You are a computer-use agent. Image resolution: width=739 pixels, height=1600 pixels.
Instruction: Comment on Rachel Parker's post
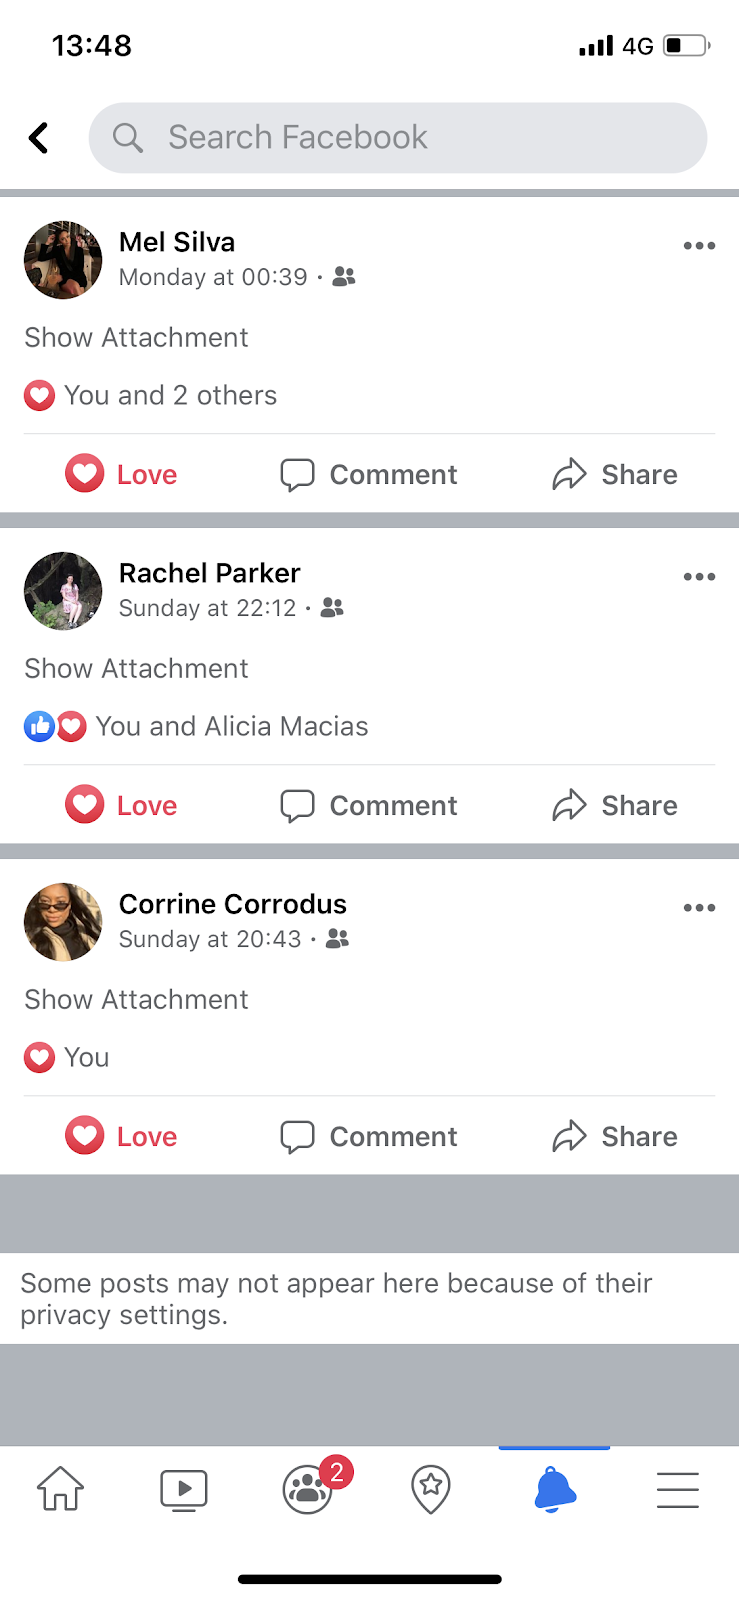point(369,805)
